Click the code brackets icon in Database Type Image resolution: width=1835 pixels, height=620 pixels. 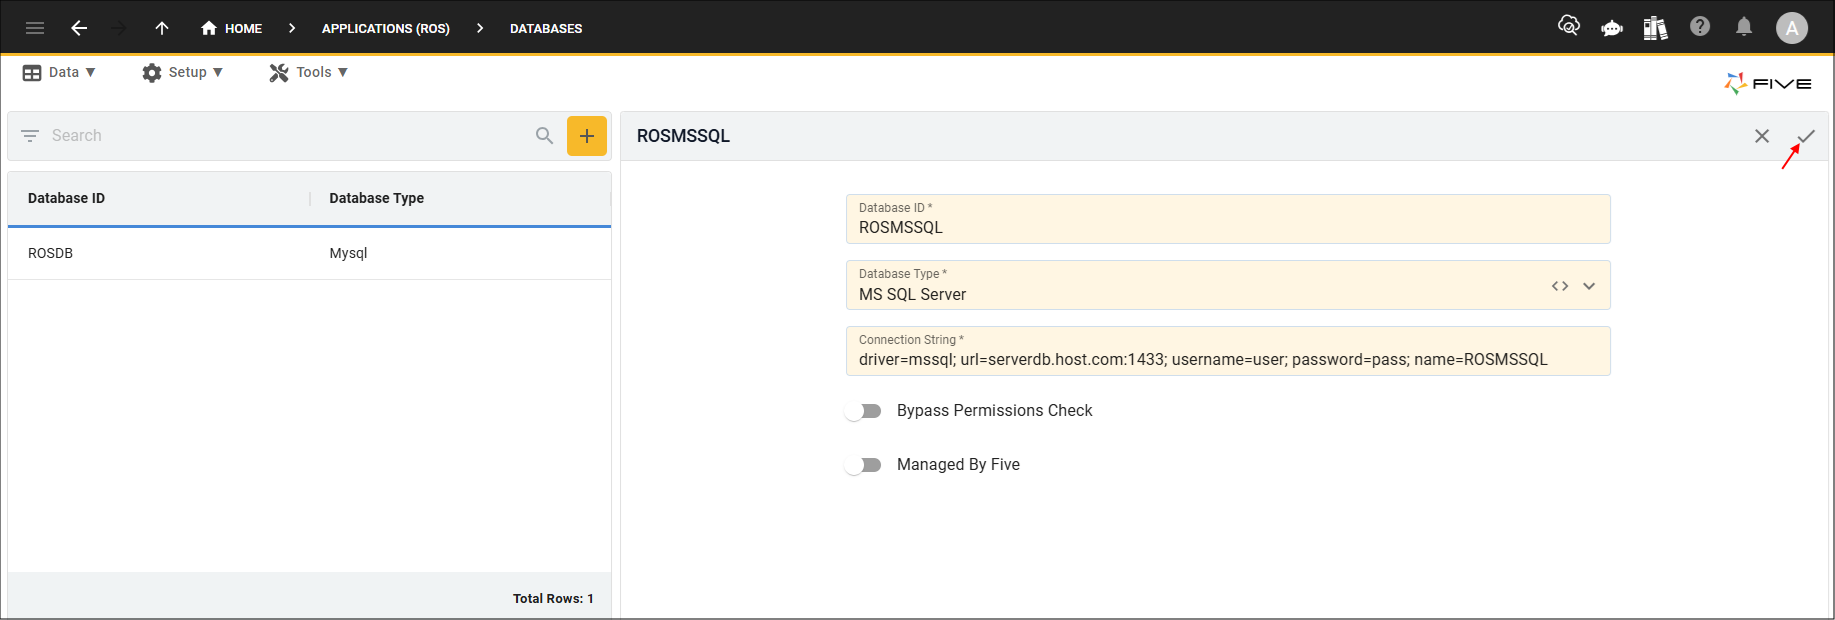1560,286
